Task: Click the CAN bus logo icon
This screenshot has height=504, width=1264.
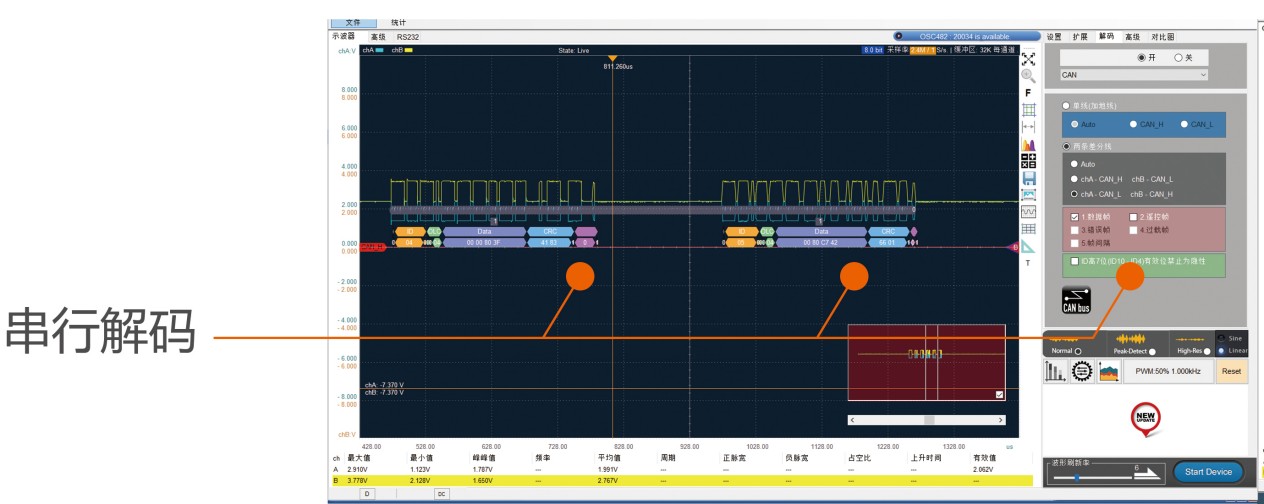Action: click(1075, 301)
